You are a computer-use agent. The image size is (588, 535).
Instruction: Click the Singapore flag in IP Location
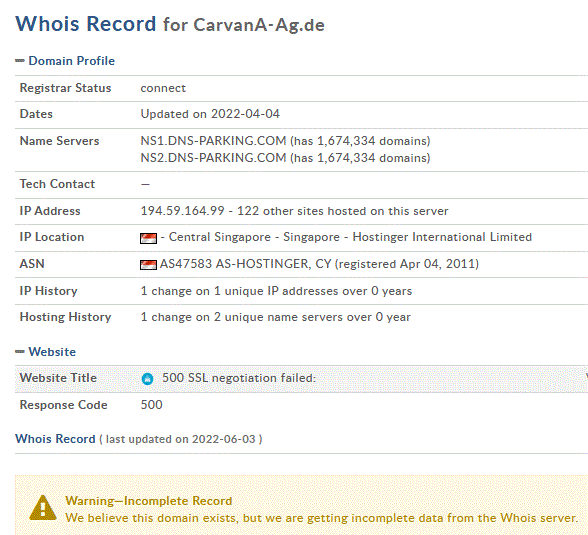coord(148,238)
